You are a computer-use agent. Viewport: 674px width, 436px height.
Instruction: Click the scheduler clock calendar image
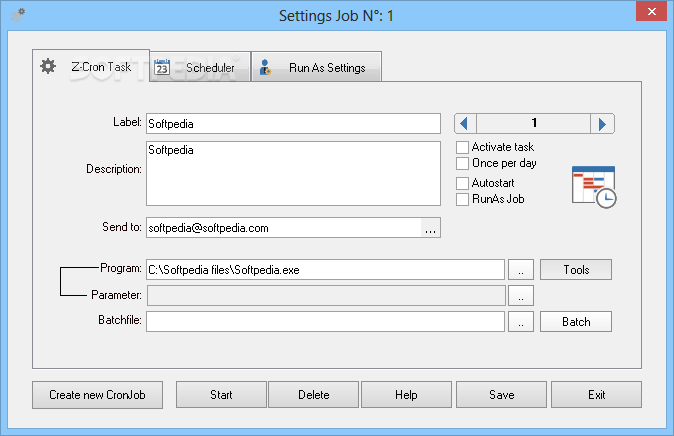click(x=594, y=187)
